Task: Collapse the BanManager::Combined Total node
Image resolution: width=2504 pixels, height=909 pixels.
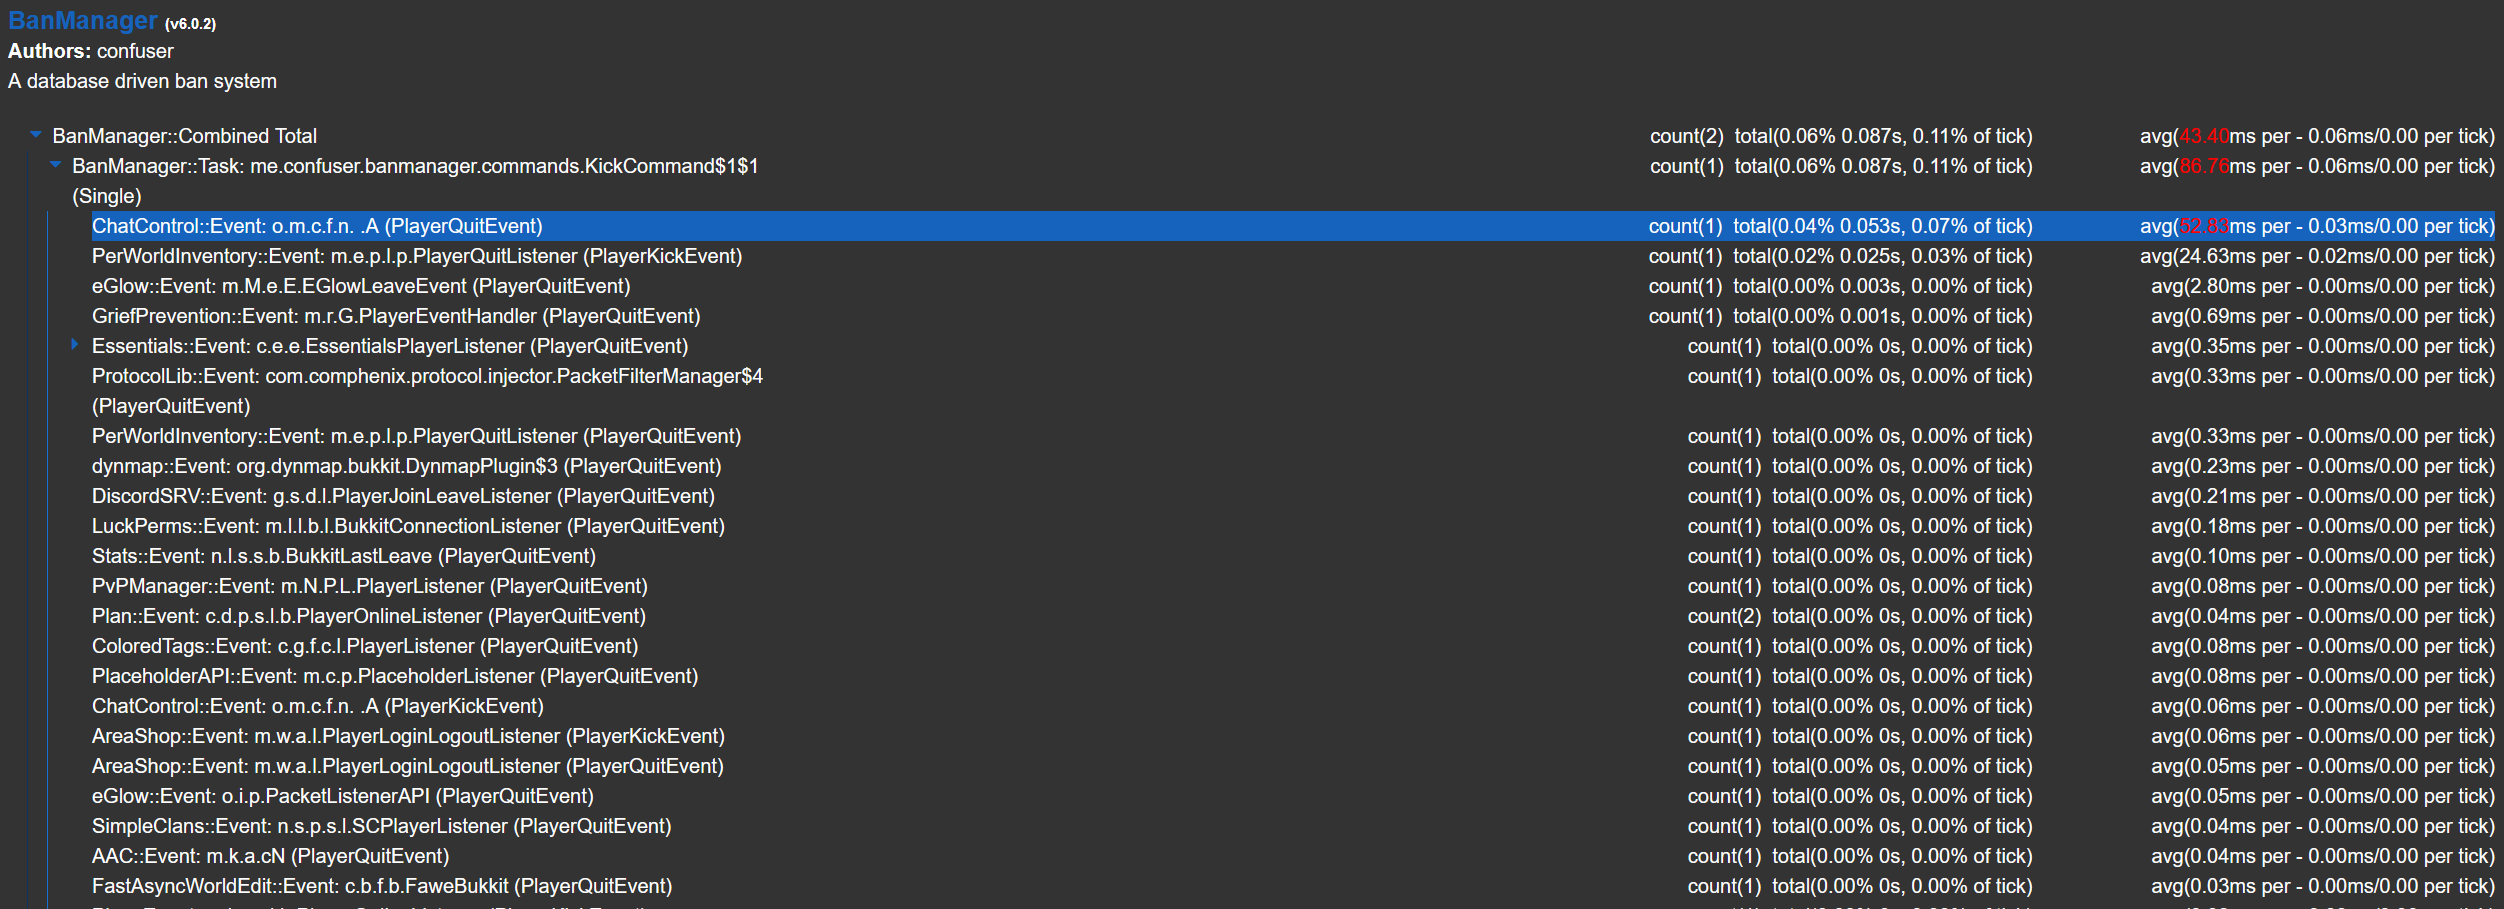Action: point(37,136)
